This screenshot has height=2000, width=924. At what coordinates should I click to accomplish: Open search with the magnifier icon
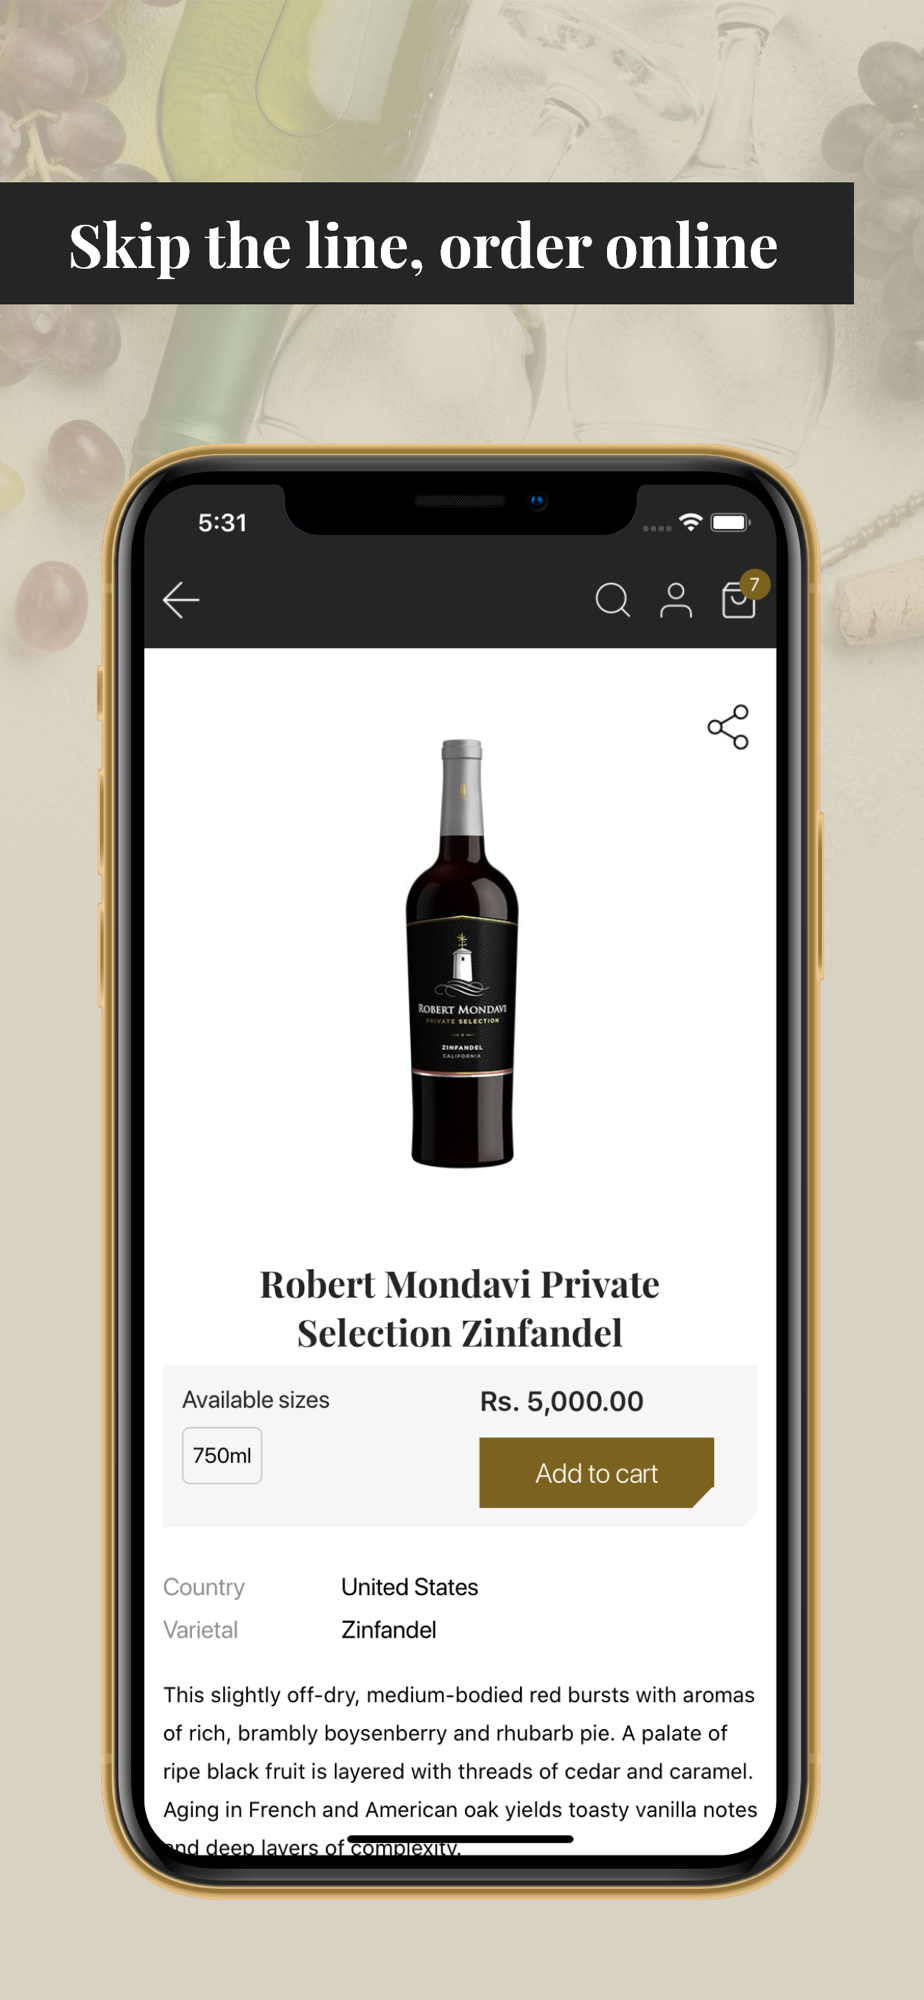click(612, 600)
